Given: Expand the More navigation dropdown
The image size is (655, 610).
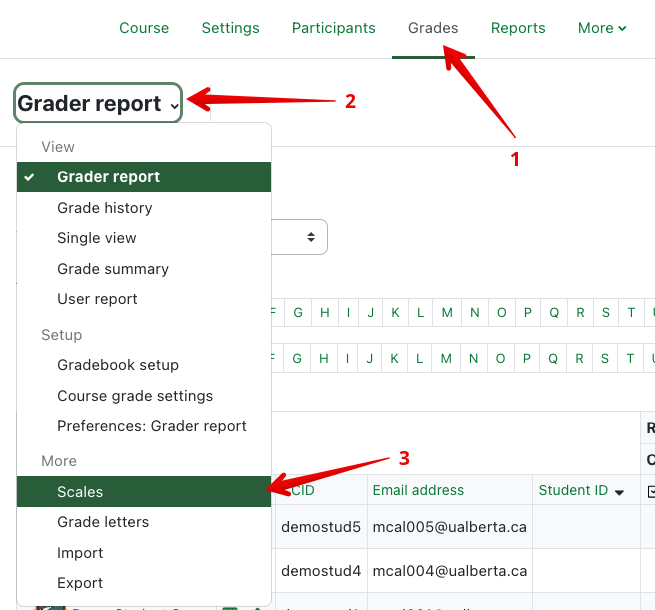Looking at the screenshot, I should [602, 28].
